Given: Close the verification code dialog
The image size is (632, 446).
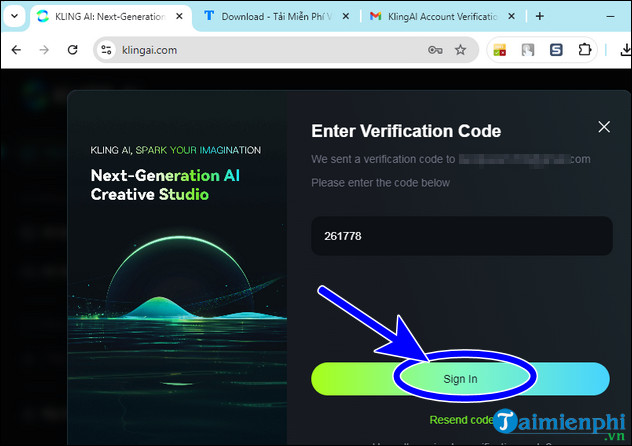Looking at the screenshot, I should (x=604, y=127).
